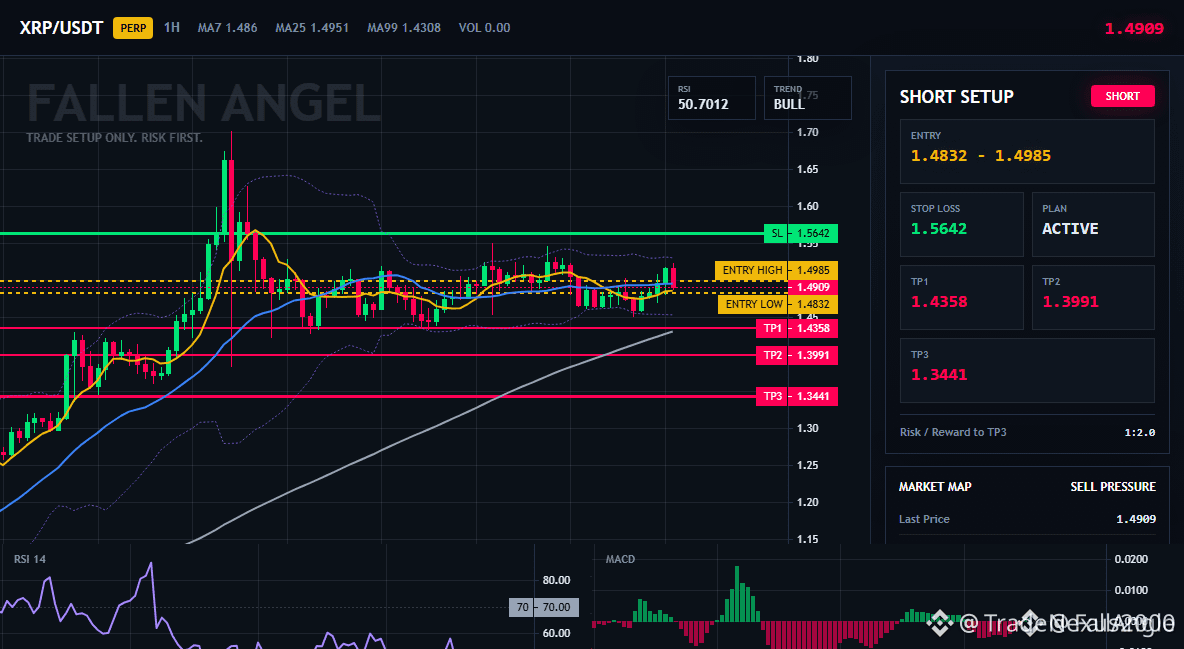This screenshot has height=649, width=1184.
Task: Click the red TP1 1.4358 chart tag
Action: coord(797,329)
